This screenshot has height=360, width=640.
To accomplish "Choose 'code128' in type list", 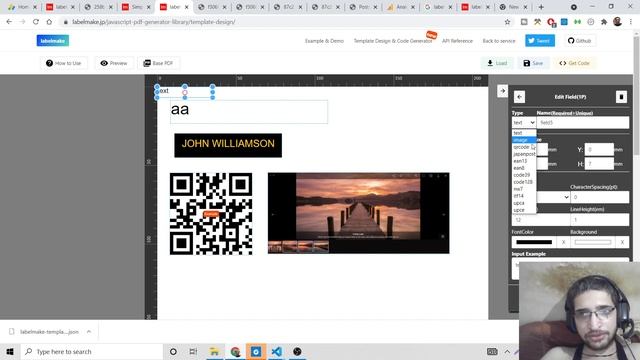I will pos(524,182).
